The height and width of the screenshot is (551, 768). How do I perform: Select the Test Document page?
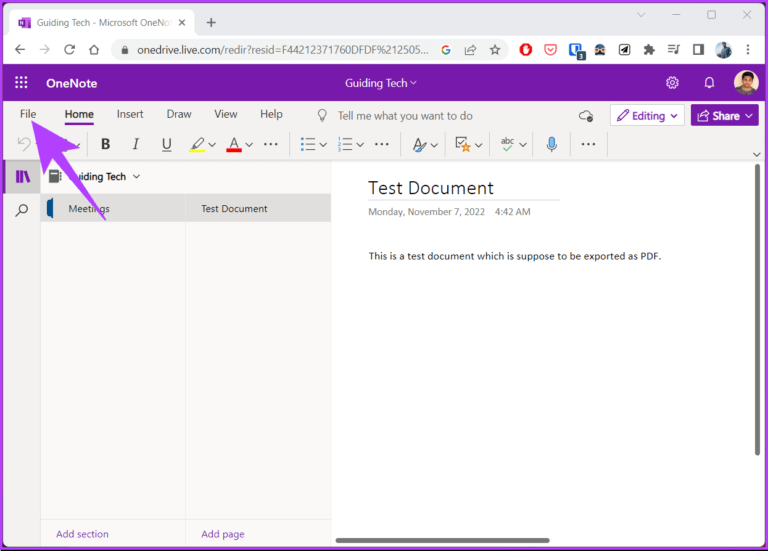[258, 208]
